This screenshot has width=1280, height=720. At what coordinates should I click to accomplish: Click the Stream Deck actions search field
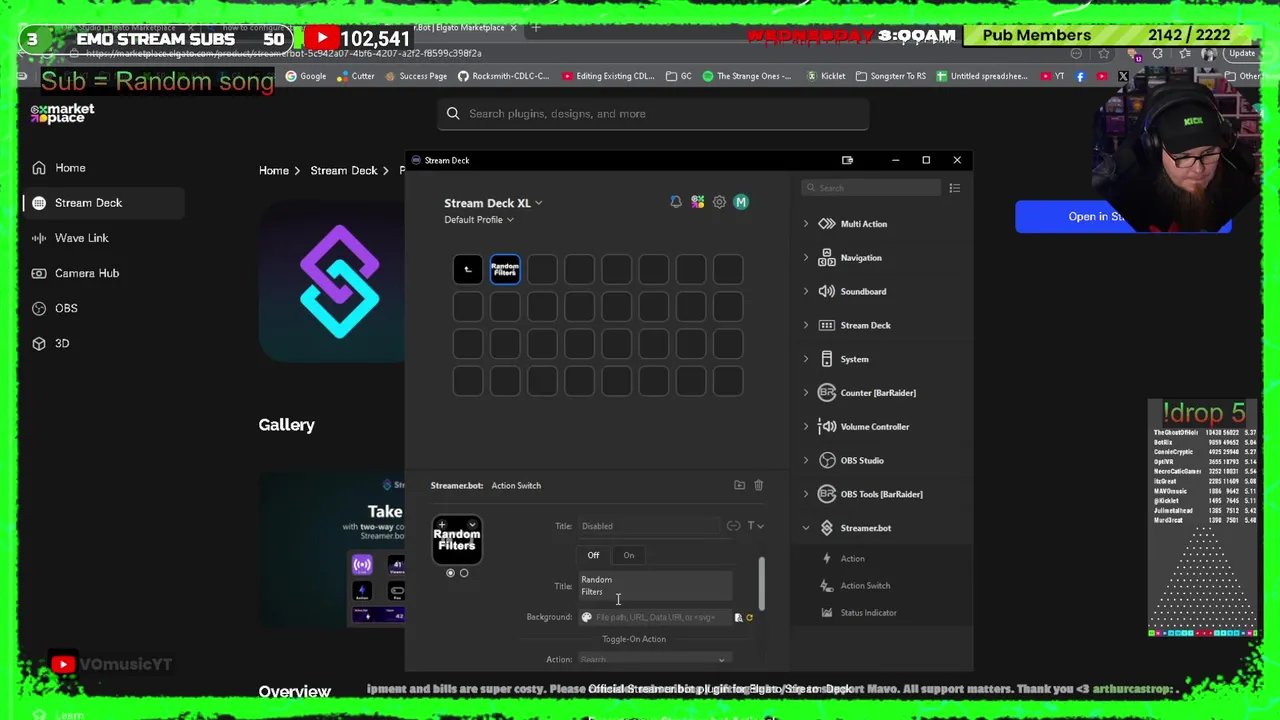tap(871, 188)
